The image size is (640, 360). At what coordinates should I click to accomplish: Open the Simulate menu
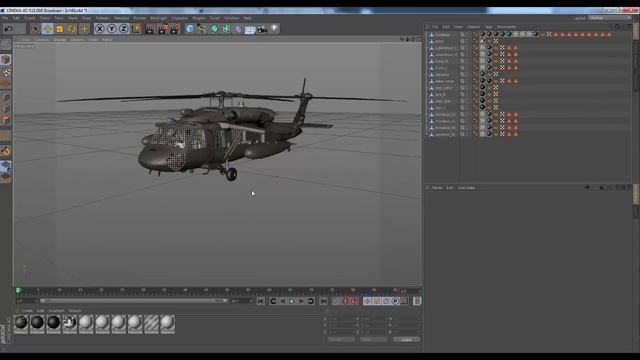tap(121, 18)
